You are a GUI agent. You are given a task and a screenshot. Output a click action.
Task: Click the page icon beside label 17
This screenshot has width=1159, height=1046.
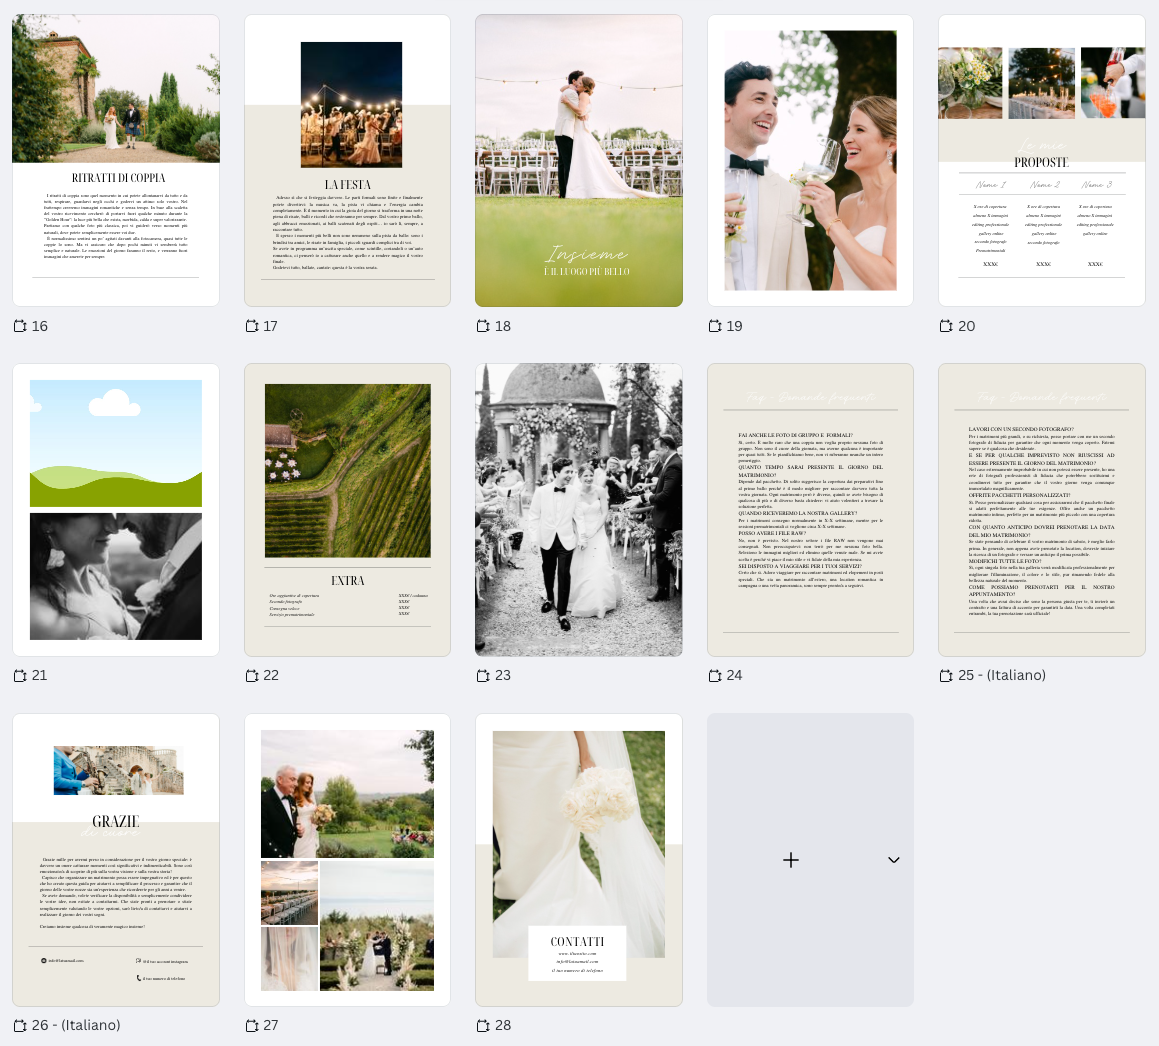click(252, 326)
